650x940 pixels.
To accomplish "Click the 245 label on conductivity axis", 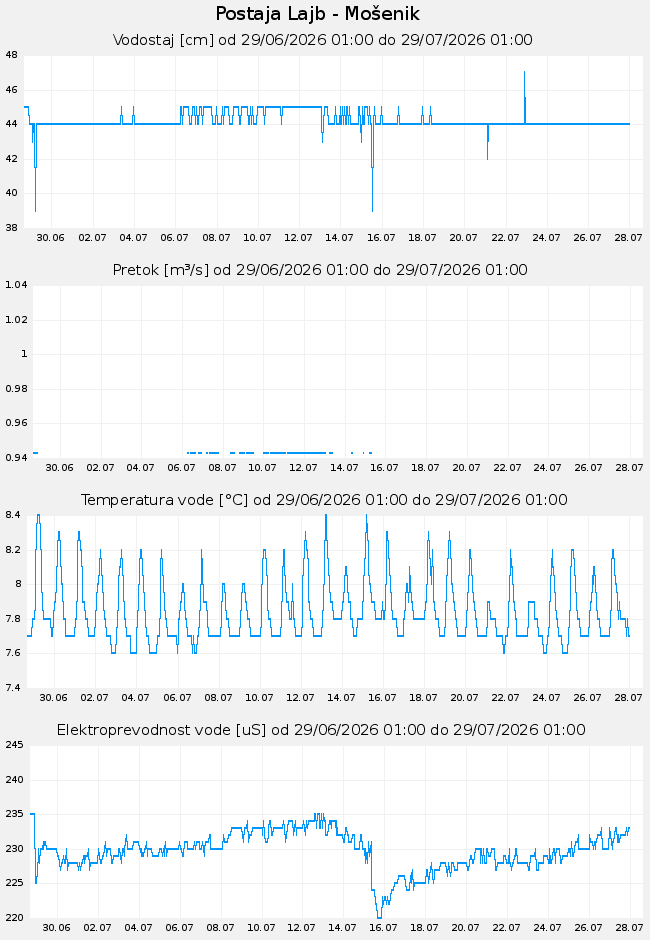I will (14, 745).
